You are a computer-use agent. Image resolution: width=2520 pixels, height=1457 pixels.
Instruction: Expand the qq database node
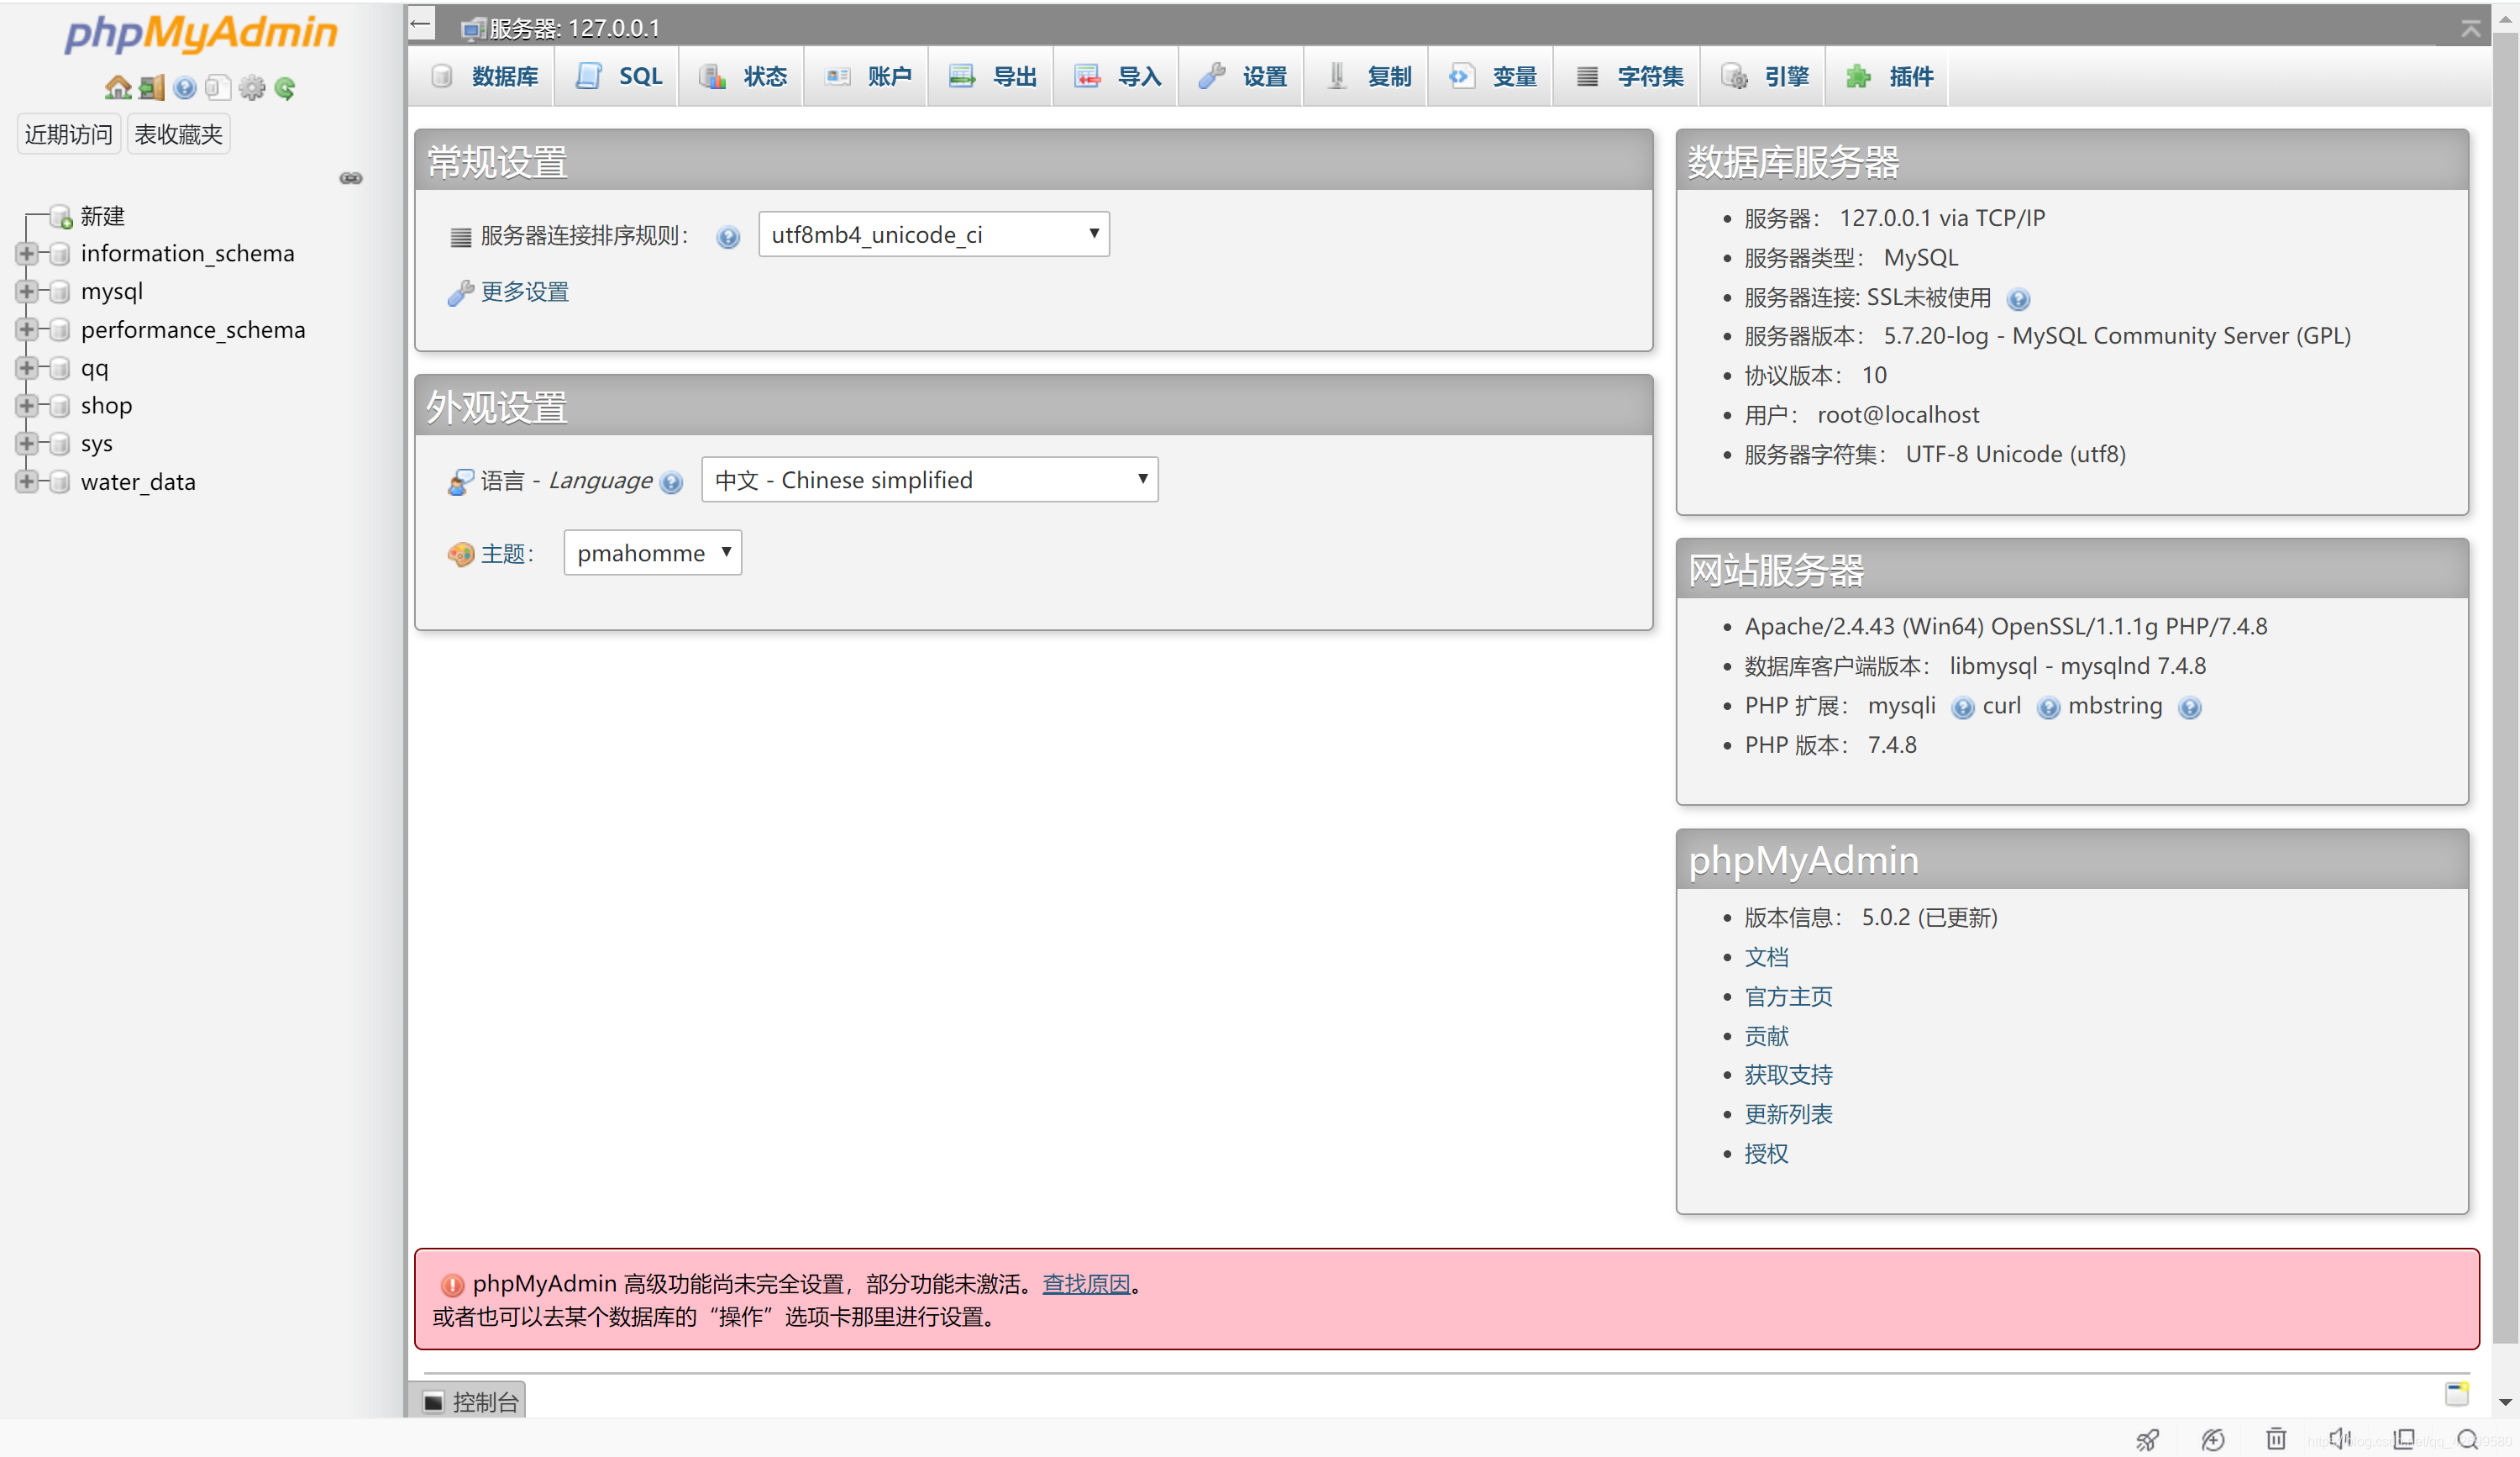[27, 368]
